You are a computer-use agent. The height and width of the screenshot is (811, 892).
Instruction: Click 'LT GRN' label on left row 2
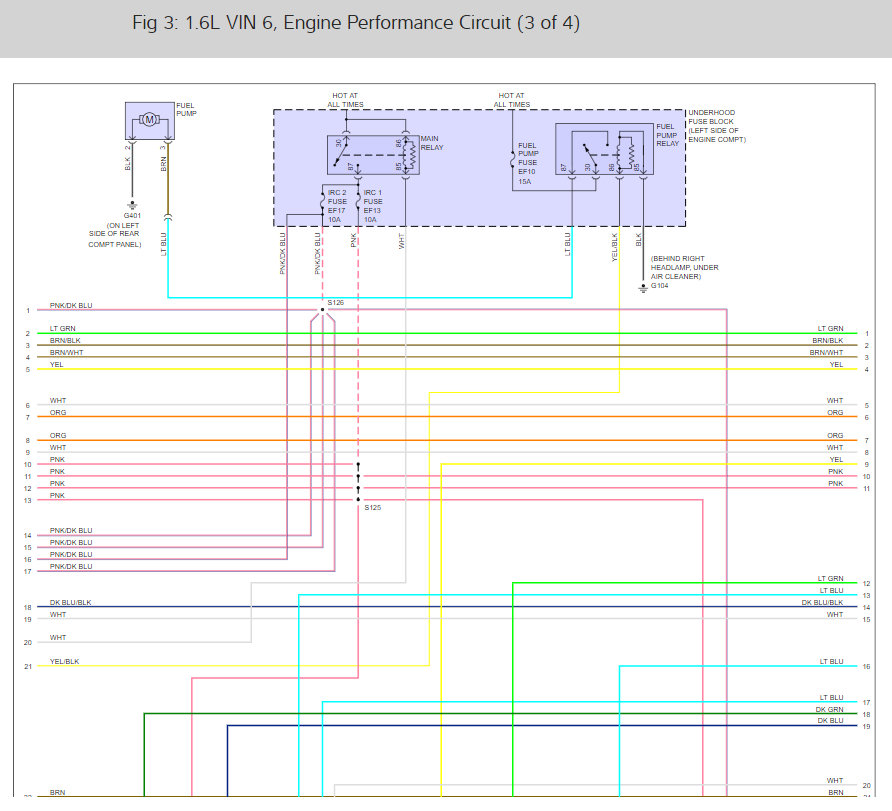[62, 328]
